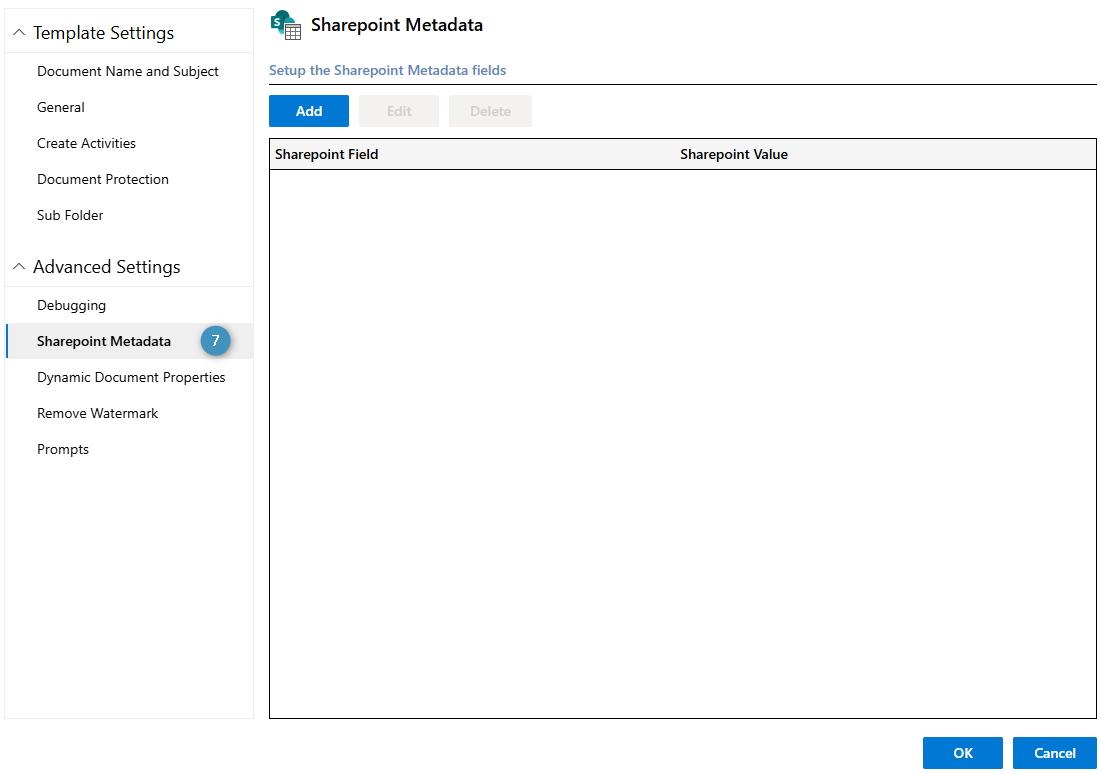The height and width of the screenshot is (774, 1101).
Task: Click the Sharepoint Value column header
Action: click(734, 154)
